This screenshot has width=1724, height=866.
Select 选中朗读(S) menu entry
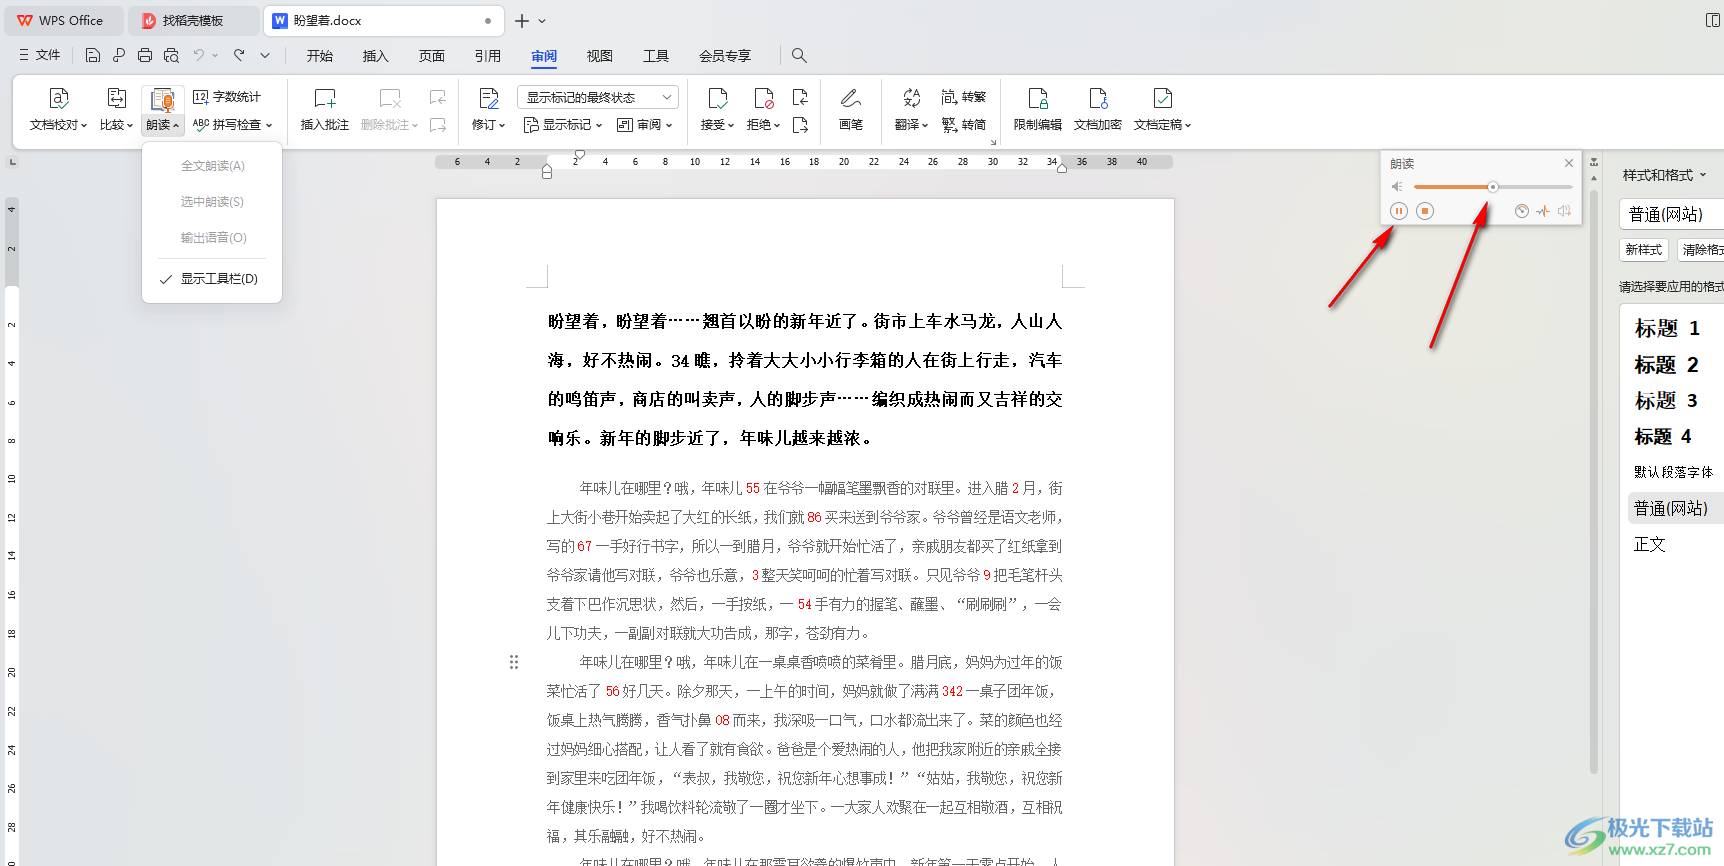[x=212, y=202]
